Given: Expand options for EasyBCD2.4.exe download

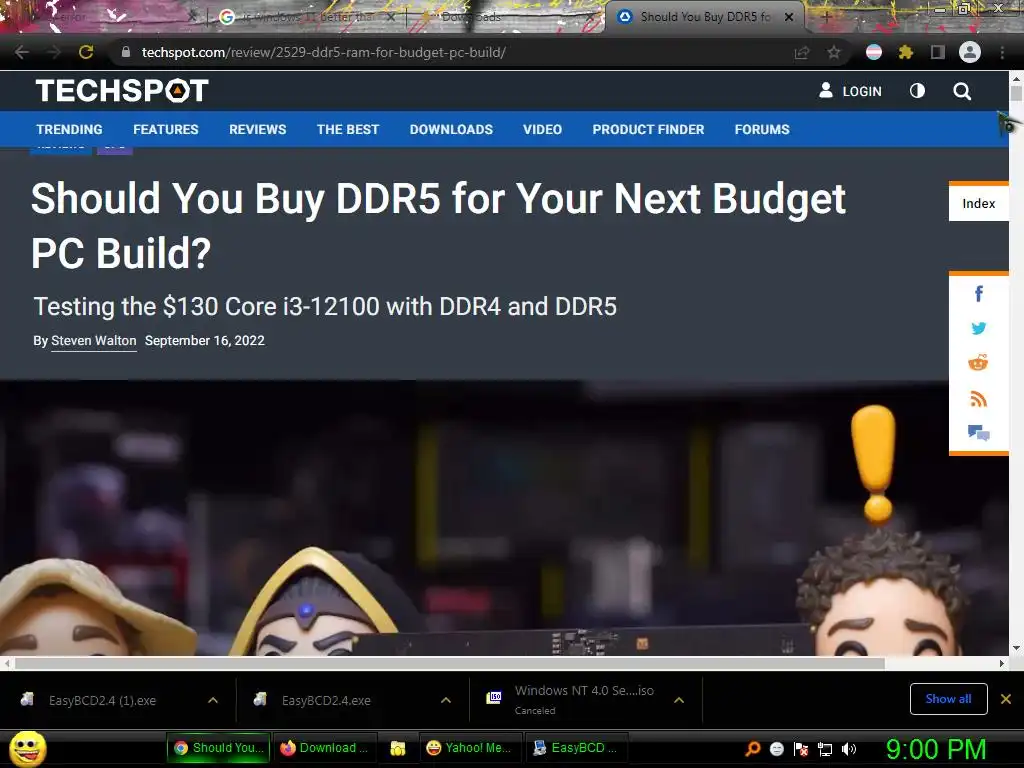Looking at the screenshot, I should coord(446,700).
